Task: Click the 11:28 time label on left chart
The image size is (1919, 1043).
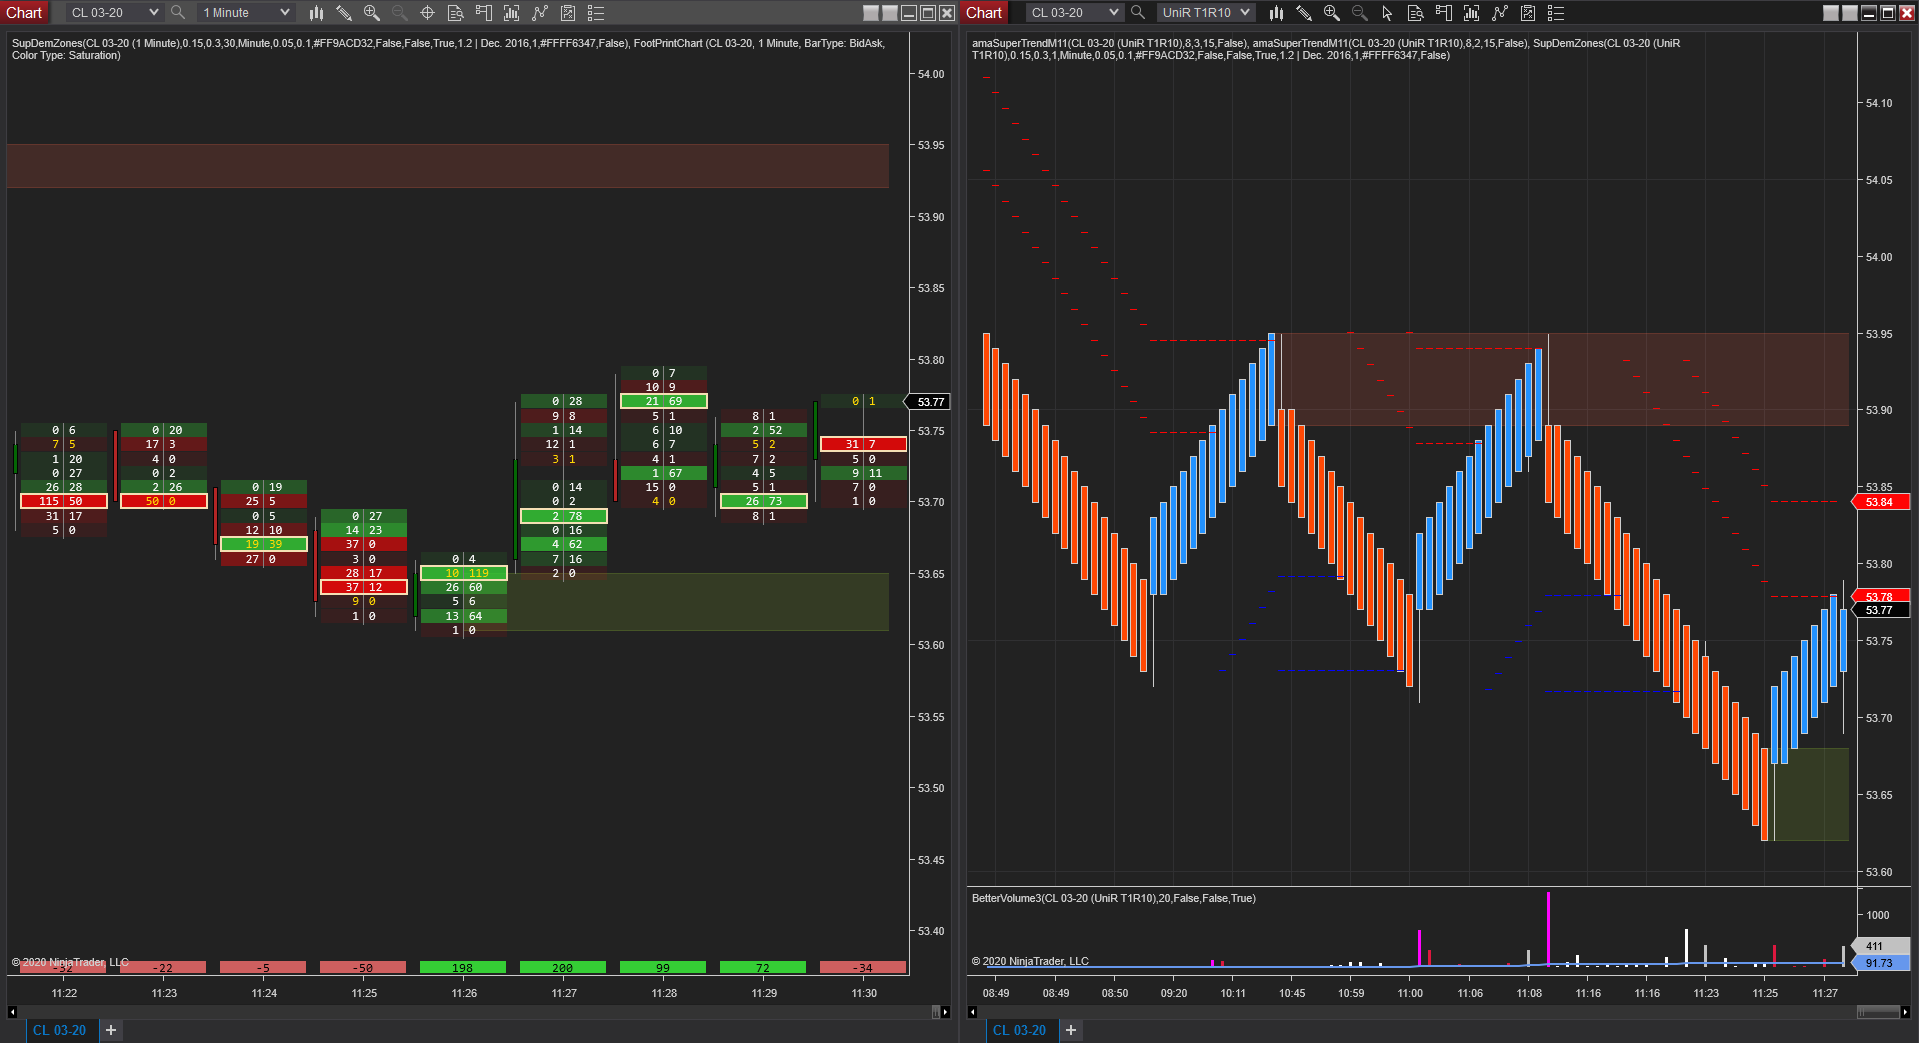Action: pyautogui.click(x=664, y=993)
